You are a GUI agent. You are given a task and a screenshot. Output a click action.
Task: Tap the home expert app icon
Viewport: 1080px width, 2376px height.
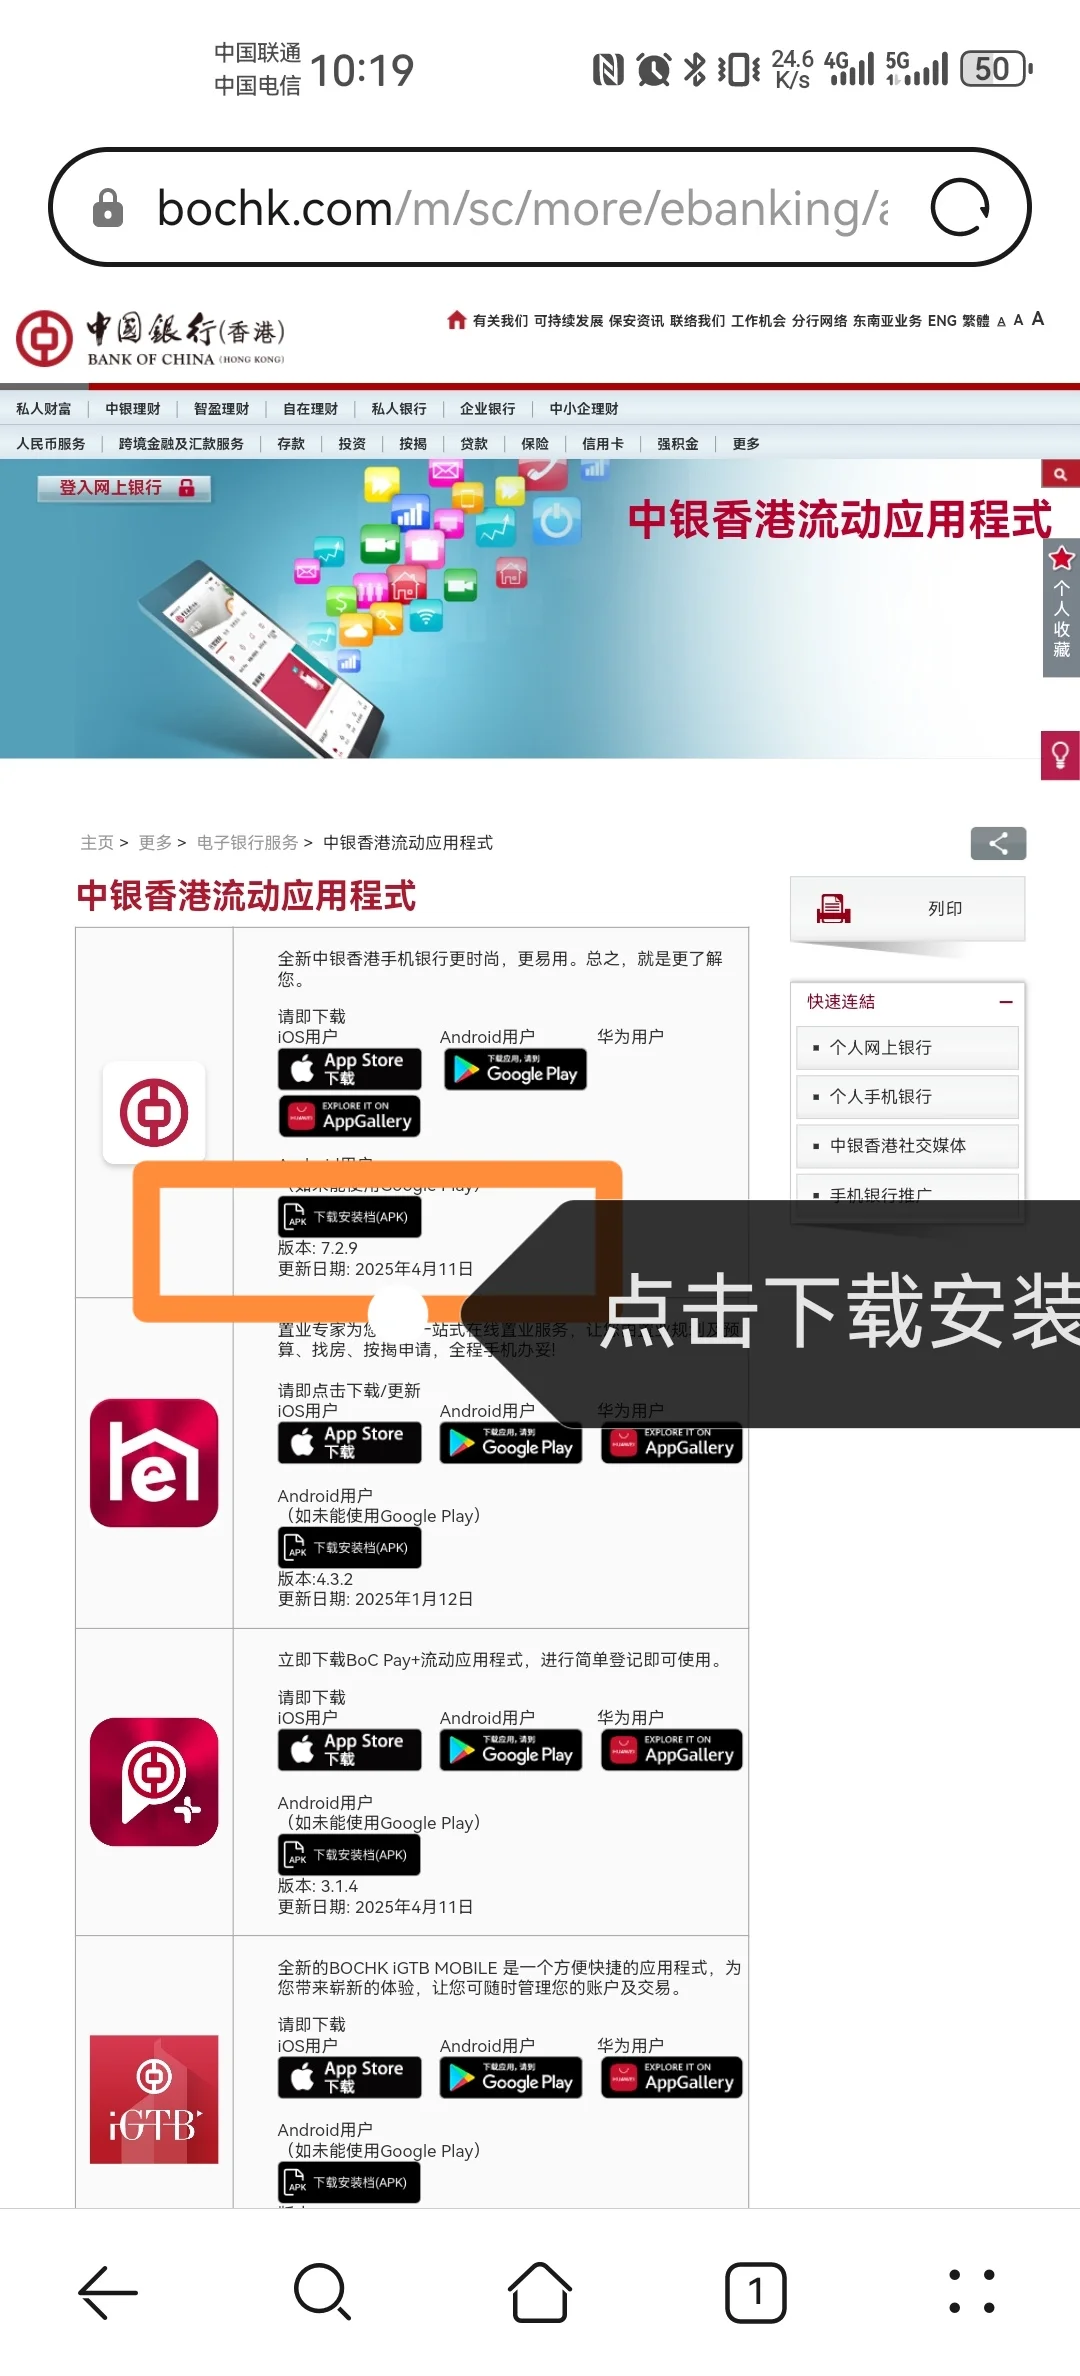(x=154, y=1463)
